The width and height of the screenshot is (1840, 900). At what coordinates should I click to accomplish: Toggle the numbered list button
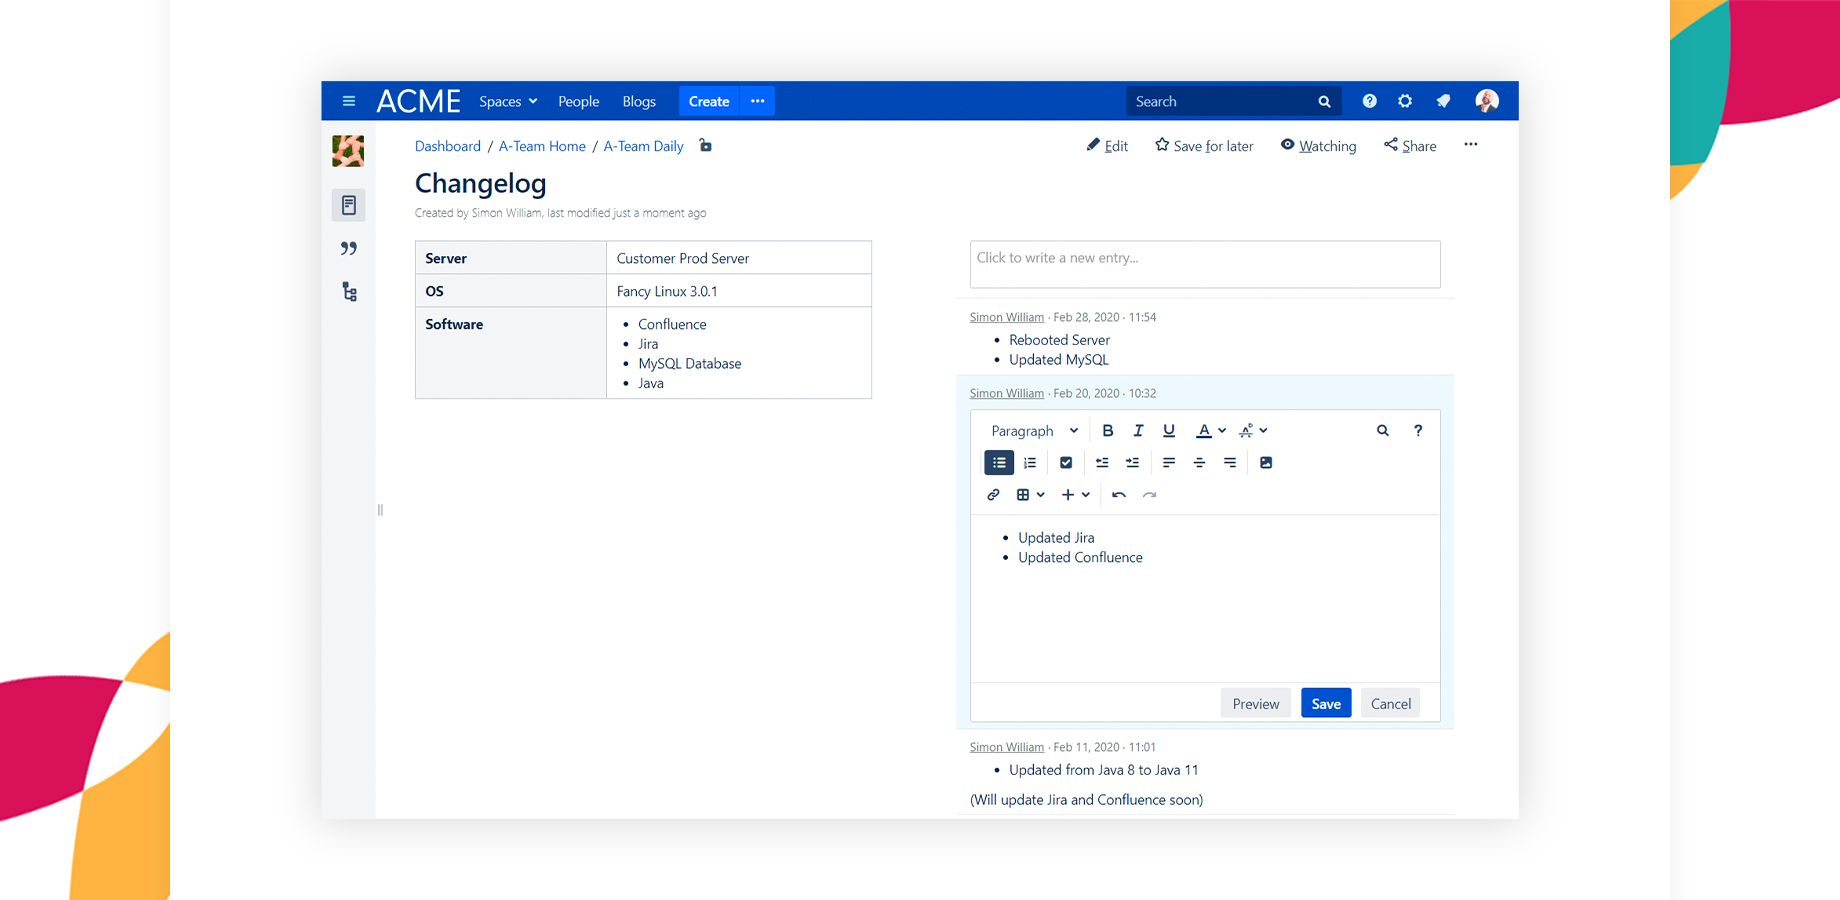pyautogui.click(x=1030, y=463)
